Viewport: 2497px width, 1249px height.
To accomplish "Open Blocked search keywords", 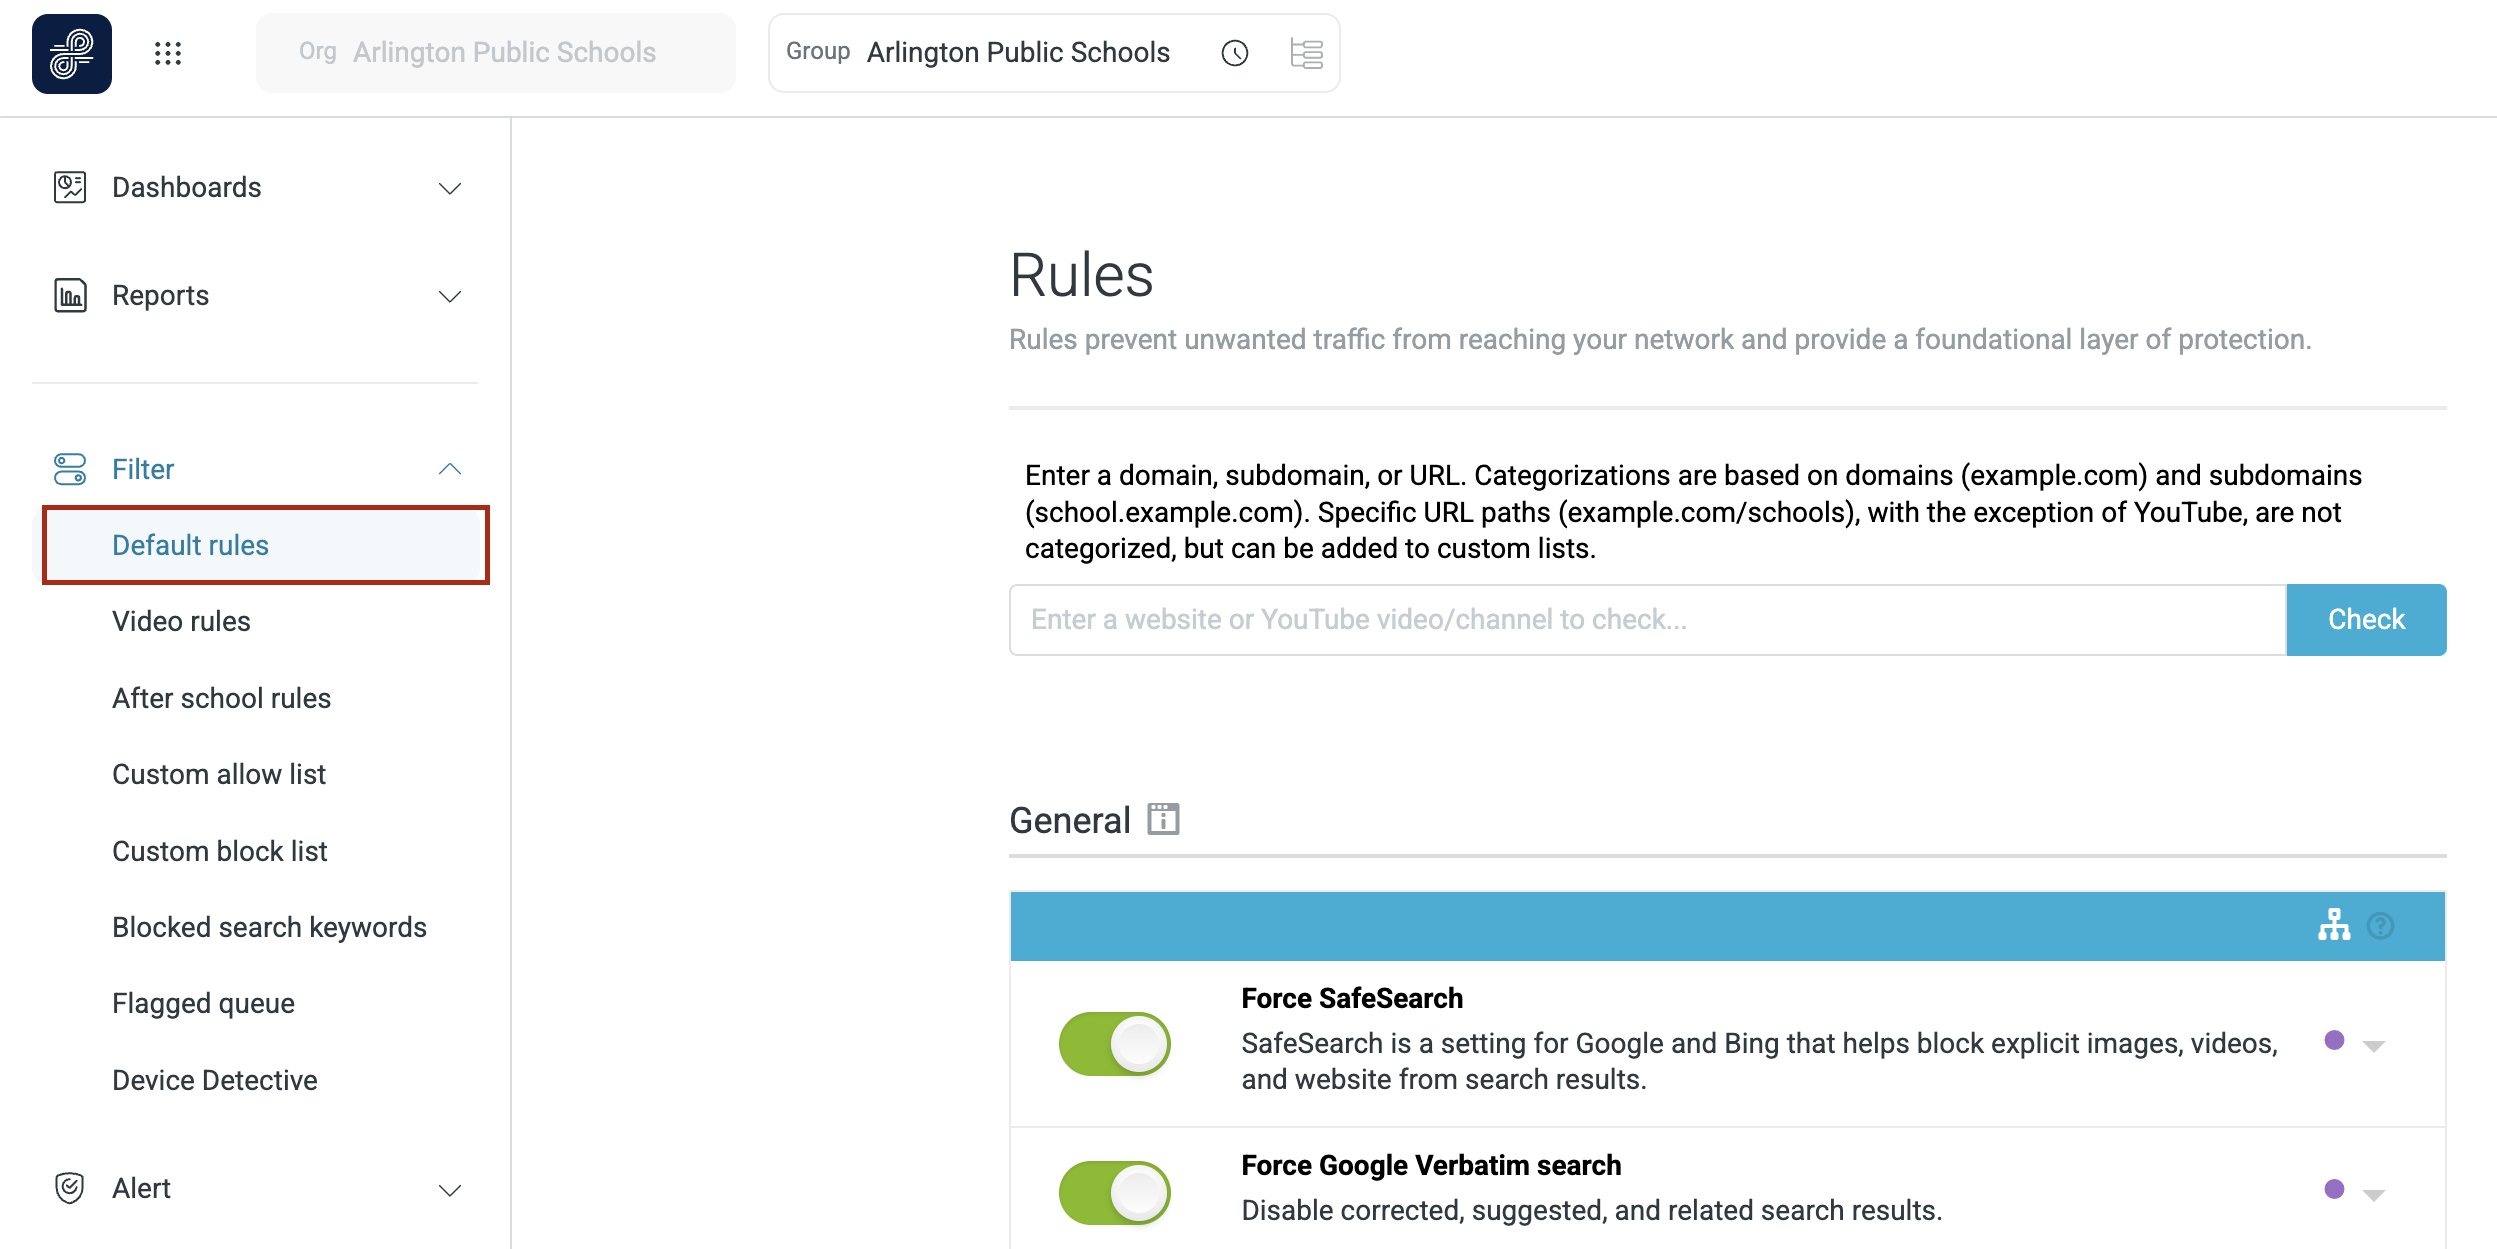I will click(269, 927).
